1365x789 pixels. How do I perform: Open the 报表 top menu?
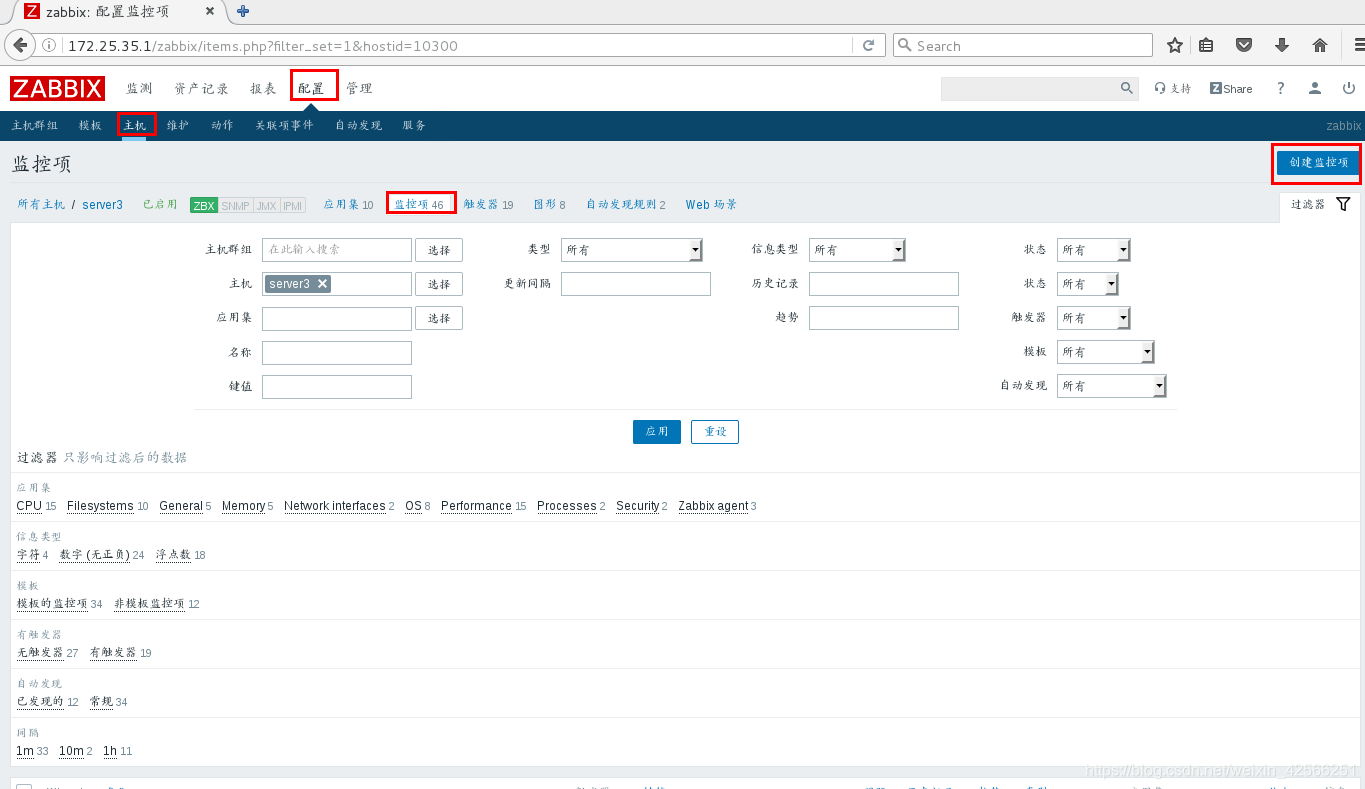(263, 88)
